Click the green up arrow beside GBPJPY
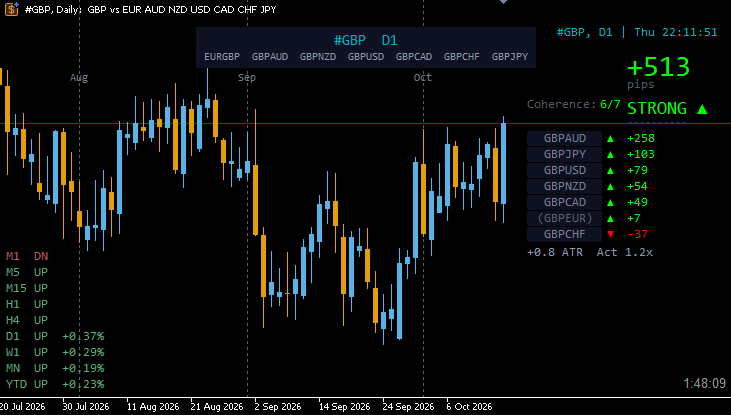The image size is (731, 415). (x=610, y=154)
